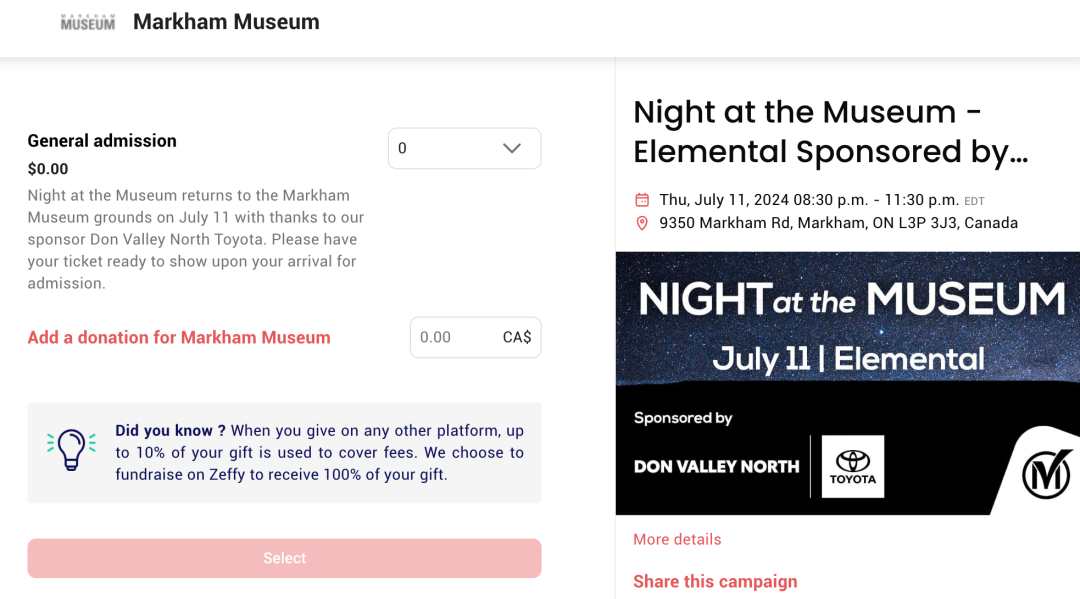Click the lightbulb icon in info box

click(x=72, y=450)
